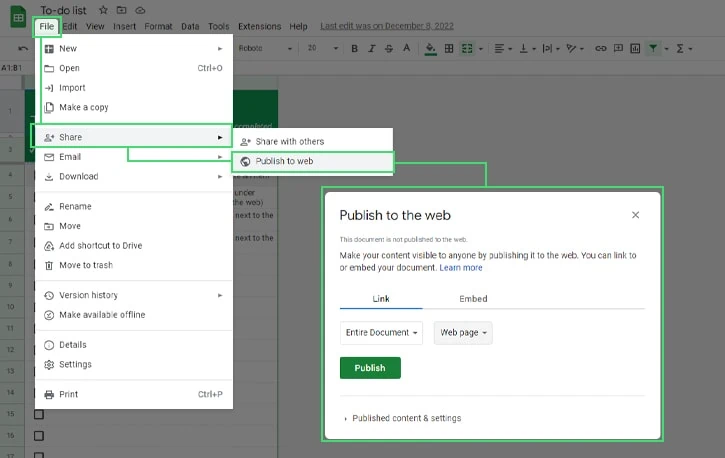
Task: Open the text color tool
Action: click(x=406, y=48)
